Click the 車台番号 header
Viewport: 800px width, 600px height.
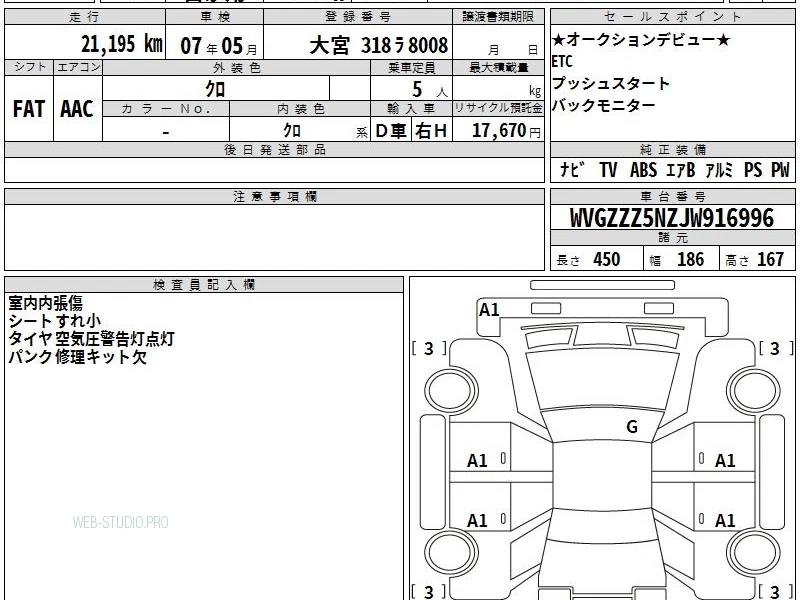[x=672, y=197]
